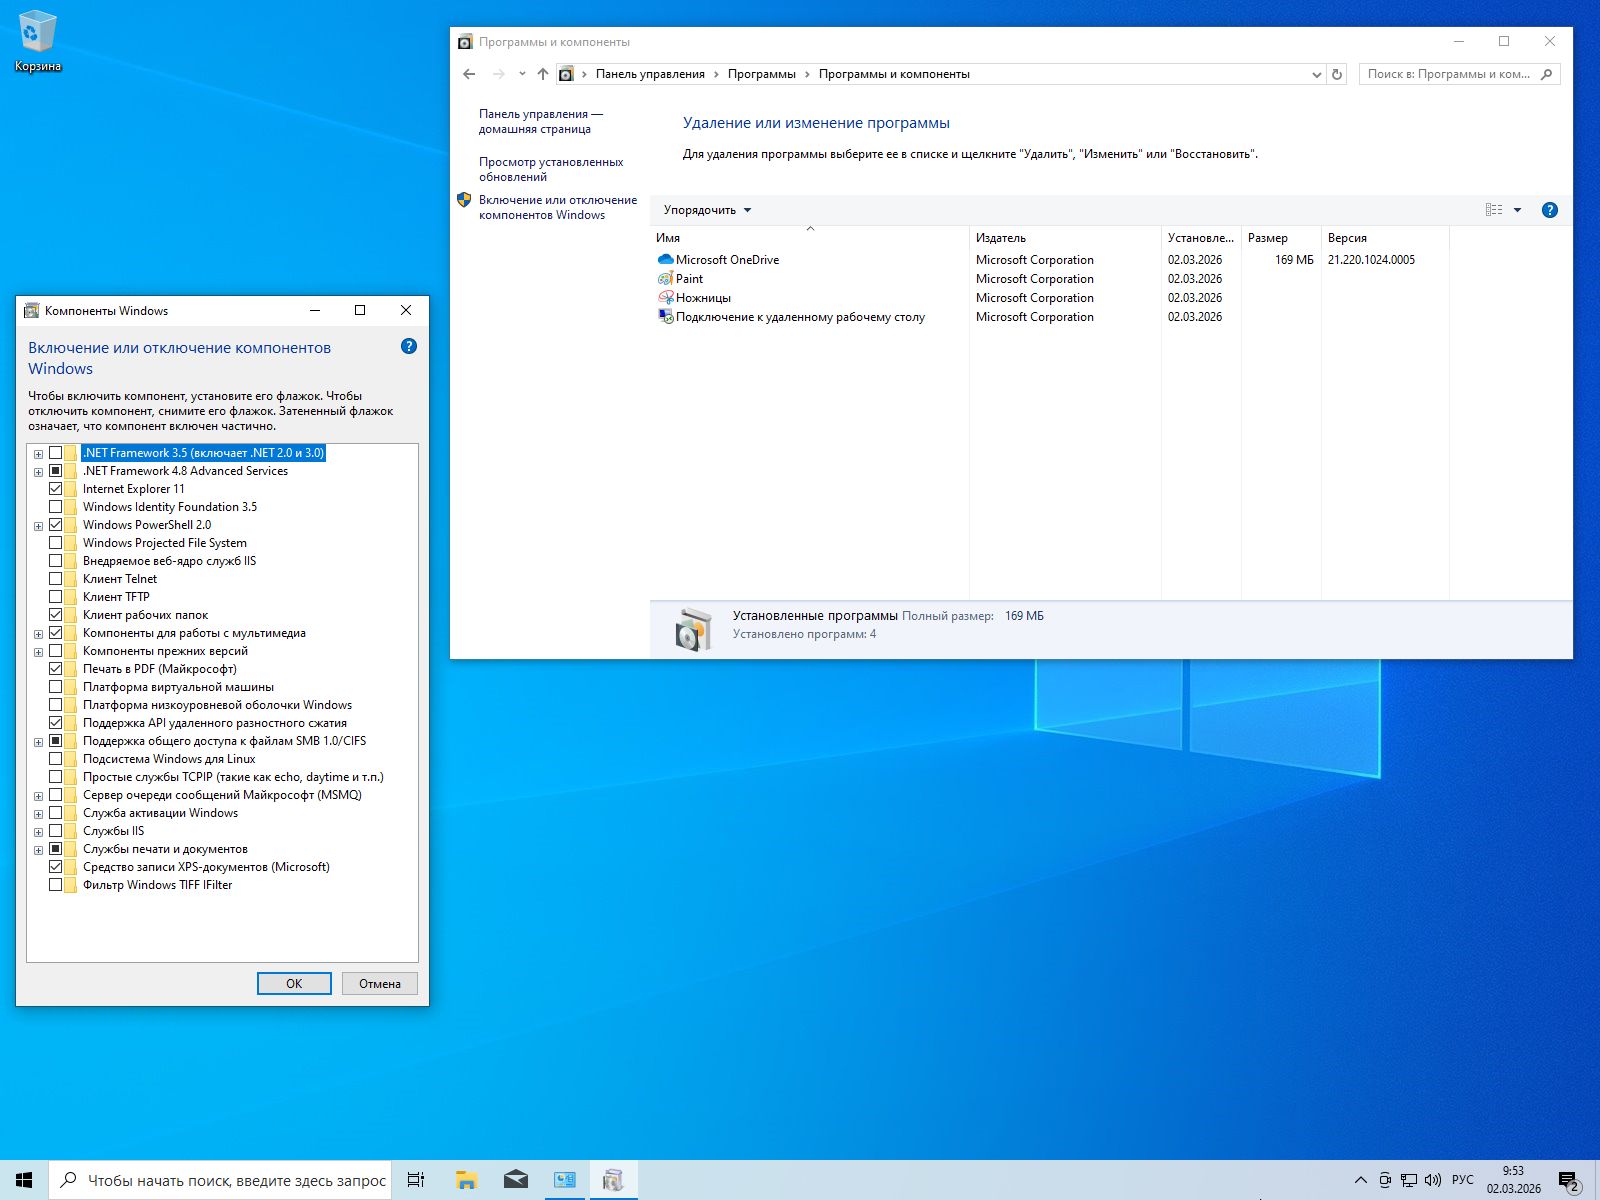Expand the Windows PowerShell 2.0 node
Image resolution: width=1600 pixels, height=1200 pixels.
[x=39, y=524]
